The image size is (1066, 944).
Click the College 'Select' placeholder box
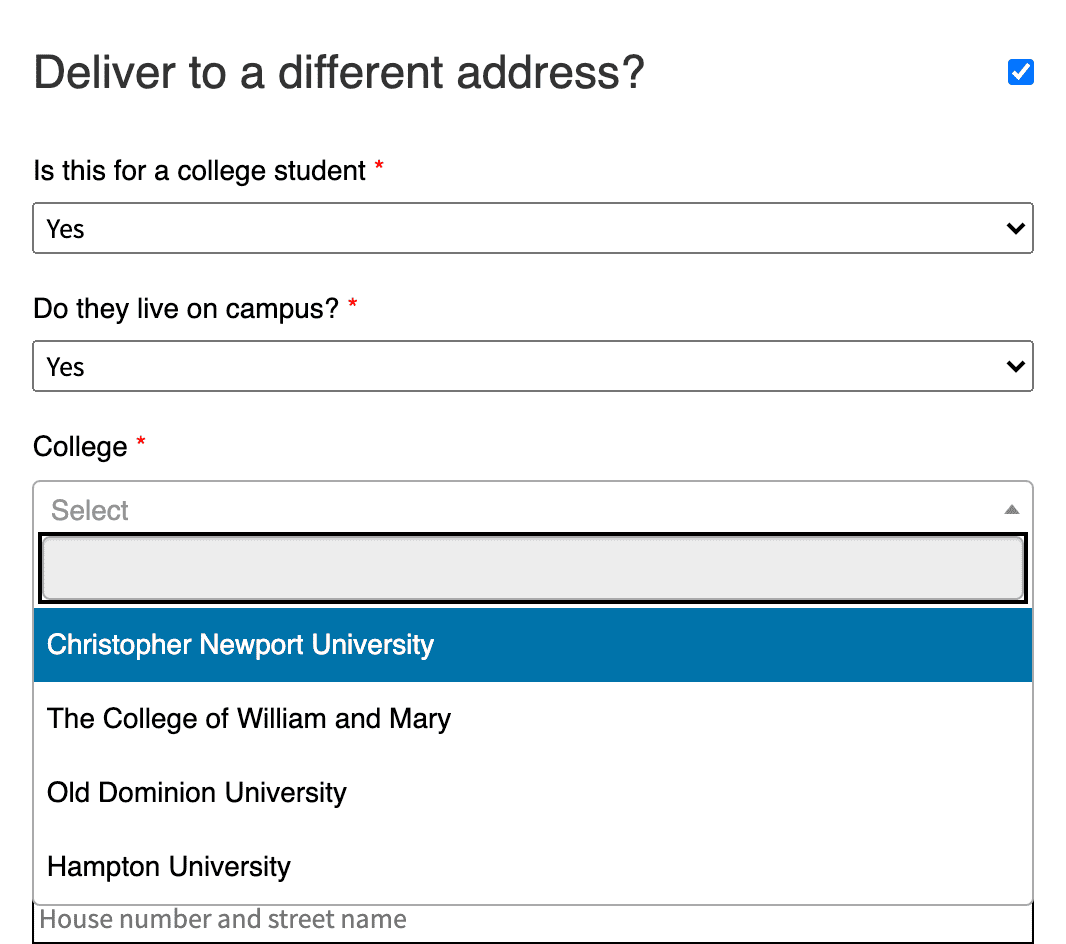pos(533,509)
